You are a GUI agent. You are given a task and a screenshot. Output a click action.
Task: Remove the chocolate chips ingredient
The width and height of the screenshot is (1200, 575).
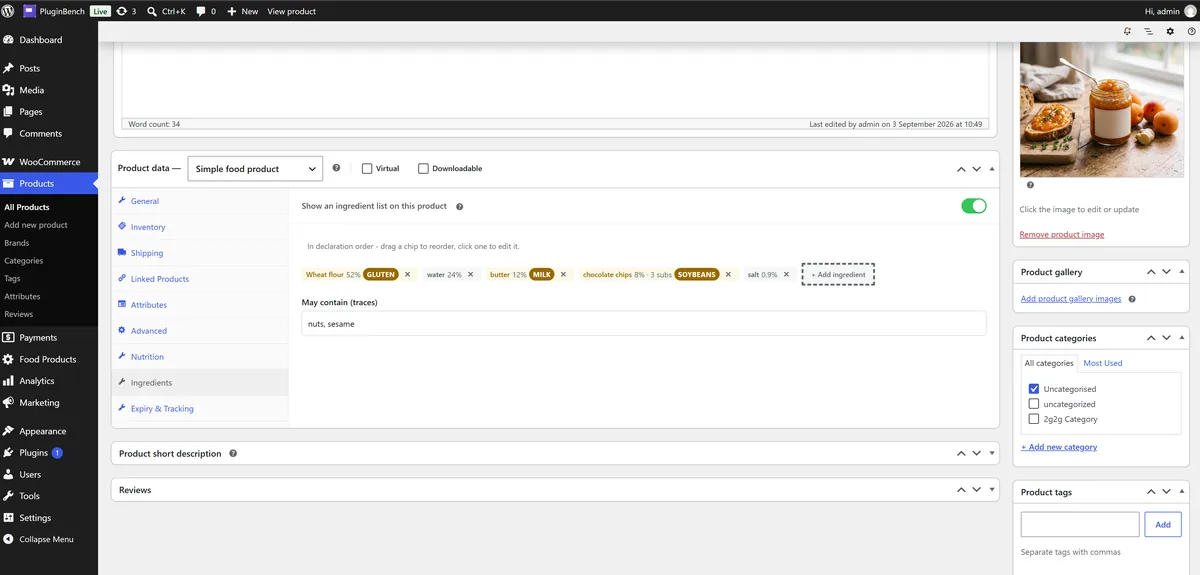[x=728, y=274]
